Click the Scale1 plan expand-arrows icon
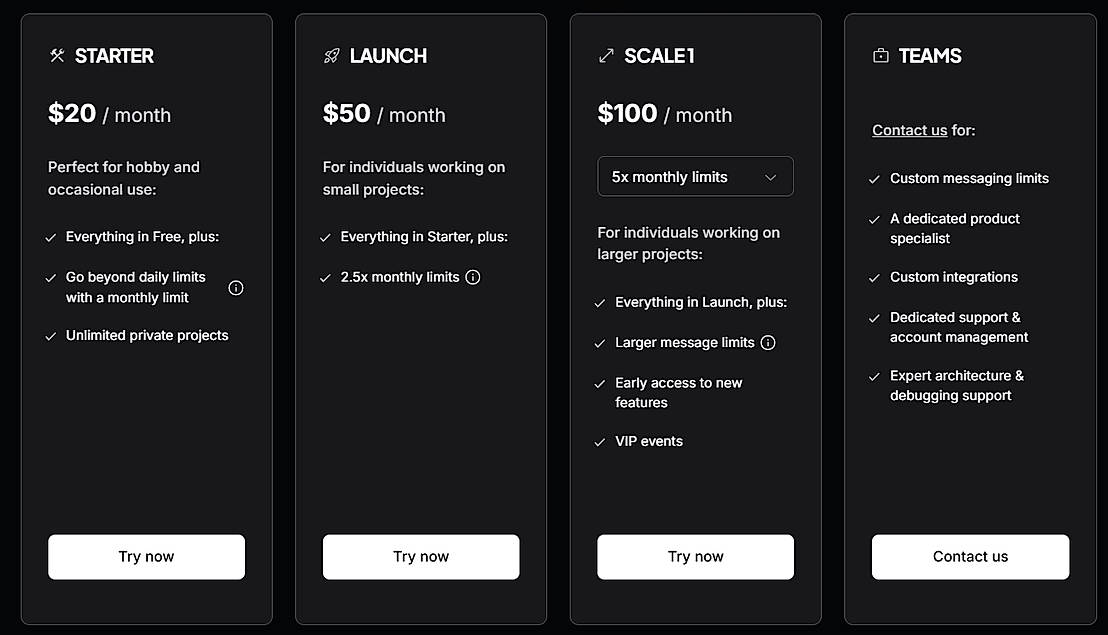Screen dimensions: 1108x635 click(x=606, y=56)
